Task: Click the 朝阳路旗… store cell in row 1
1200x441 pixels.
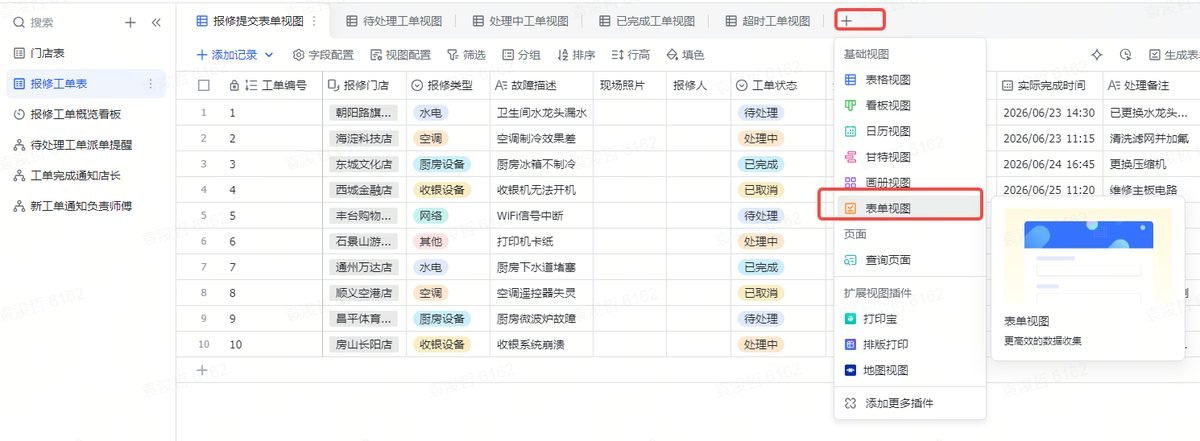Action: click(364, 113)
